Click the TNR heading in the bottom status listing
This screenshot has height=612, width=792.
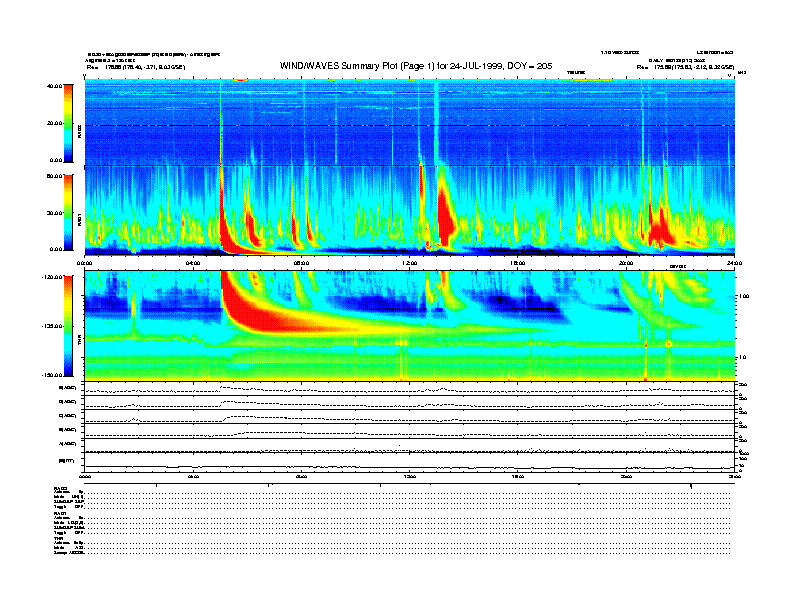[x=58, y=539]
